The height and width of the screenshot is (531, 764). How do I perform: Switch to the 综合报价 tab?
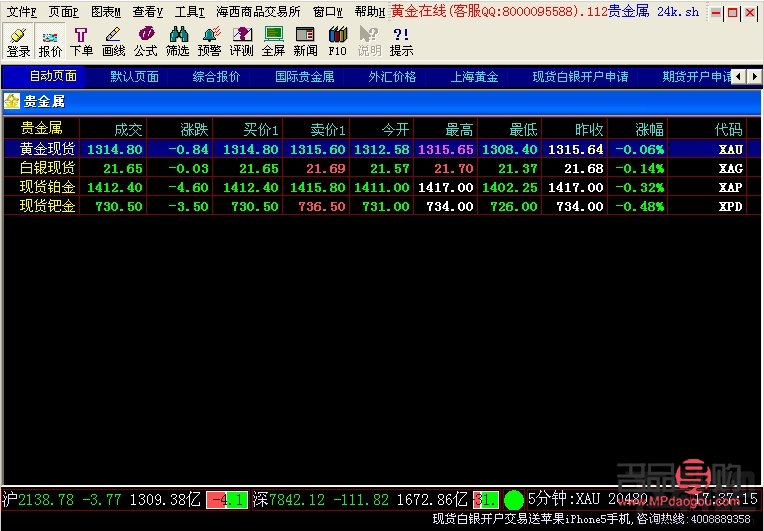(x=216, y=76)
